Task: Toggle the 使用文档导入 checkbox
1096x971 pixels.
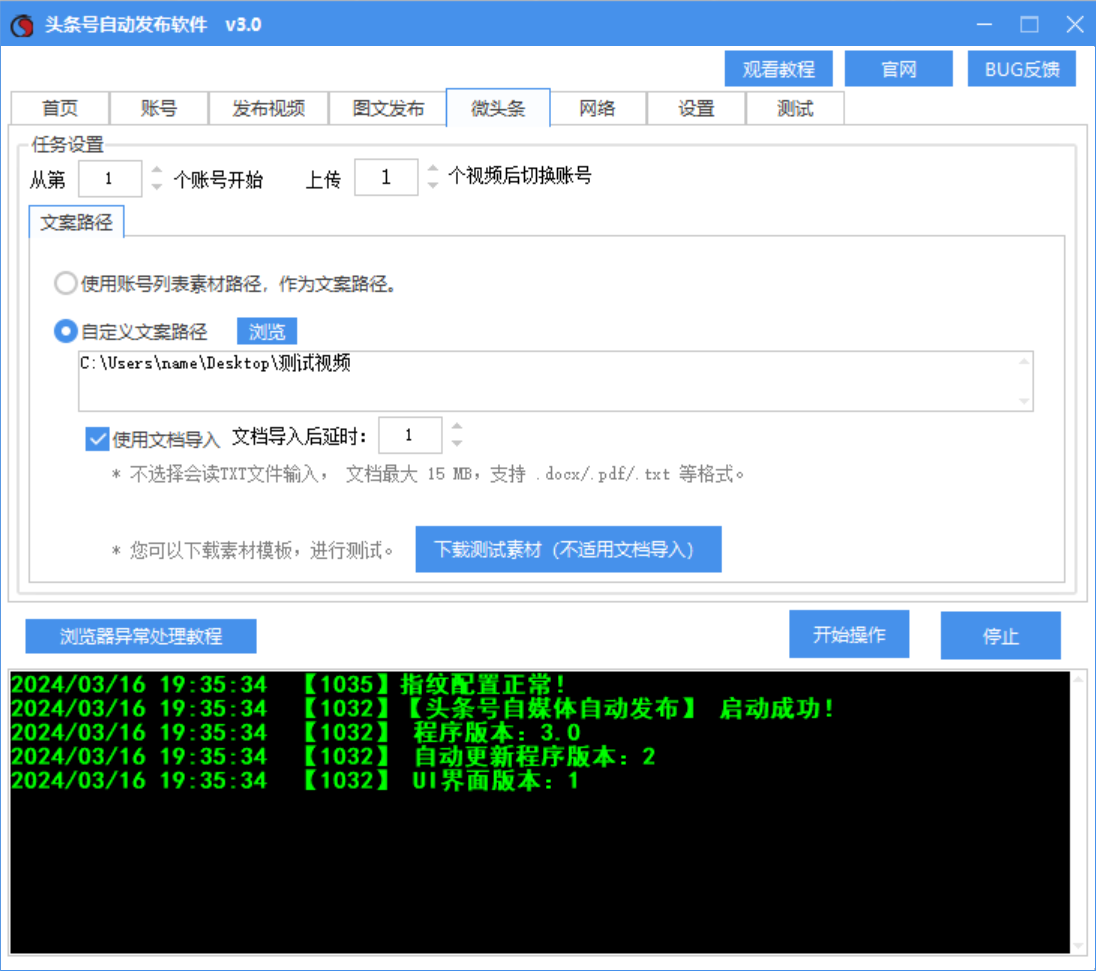Action: [x=97, y=439]
